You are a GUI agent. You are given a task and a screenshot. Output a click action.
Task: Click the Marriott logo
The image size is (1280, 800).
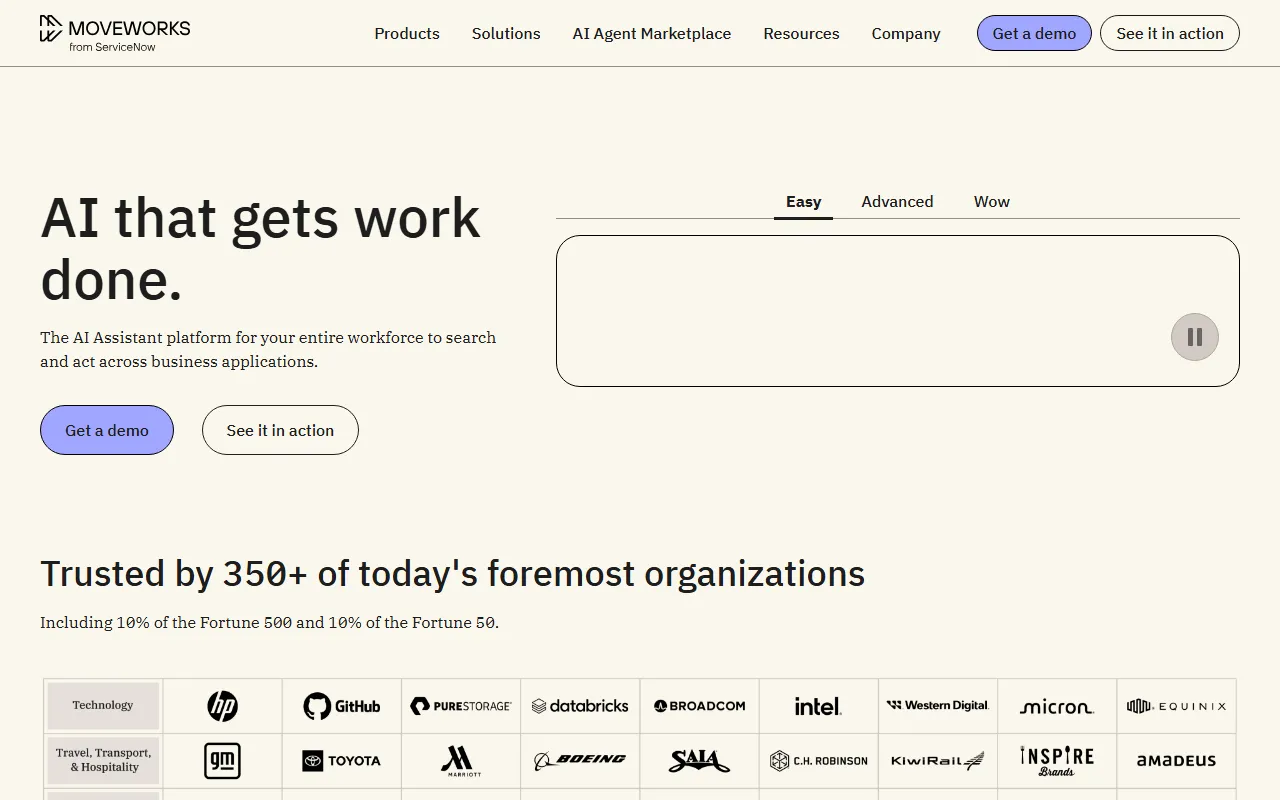coord(461,760)
